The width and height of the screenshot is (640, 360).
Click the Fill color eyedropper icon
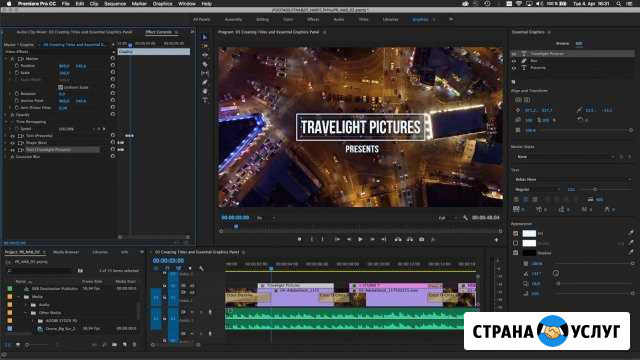pos(631,233)
